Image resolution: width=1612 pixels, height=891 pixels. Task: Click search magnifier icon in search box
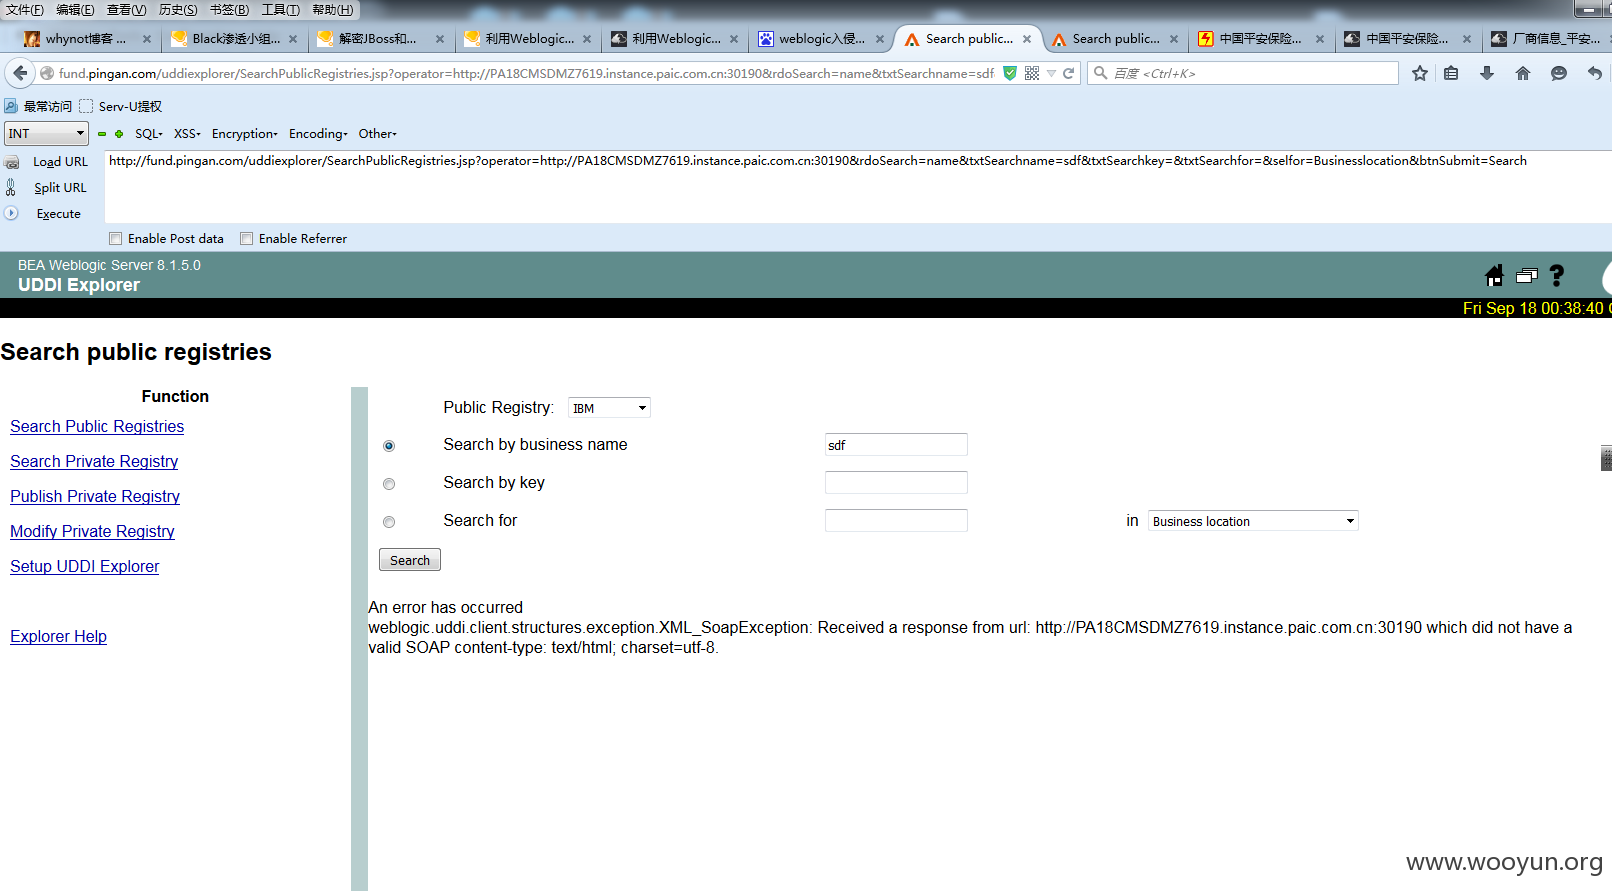tap(1101, 73)
